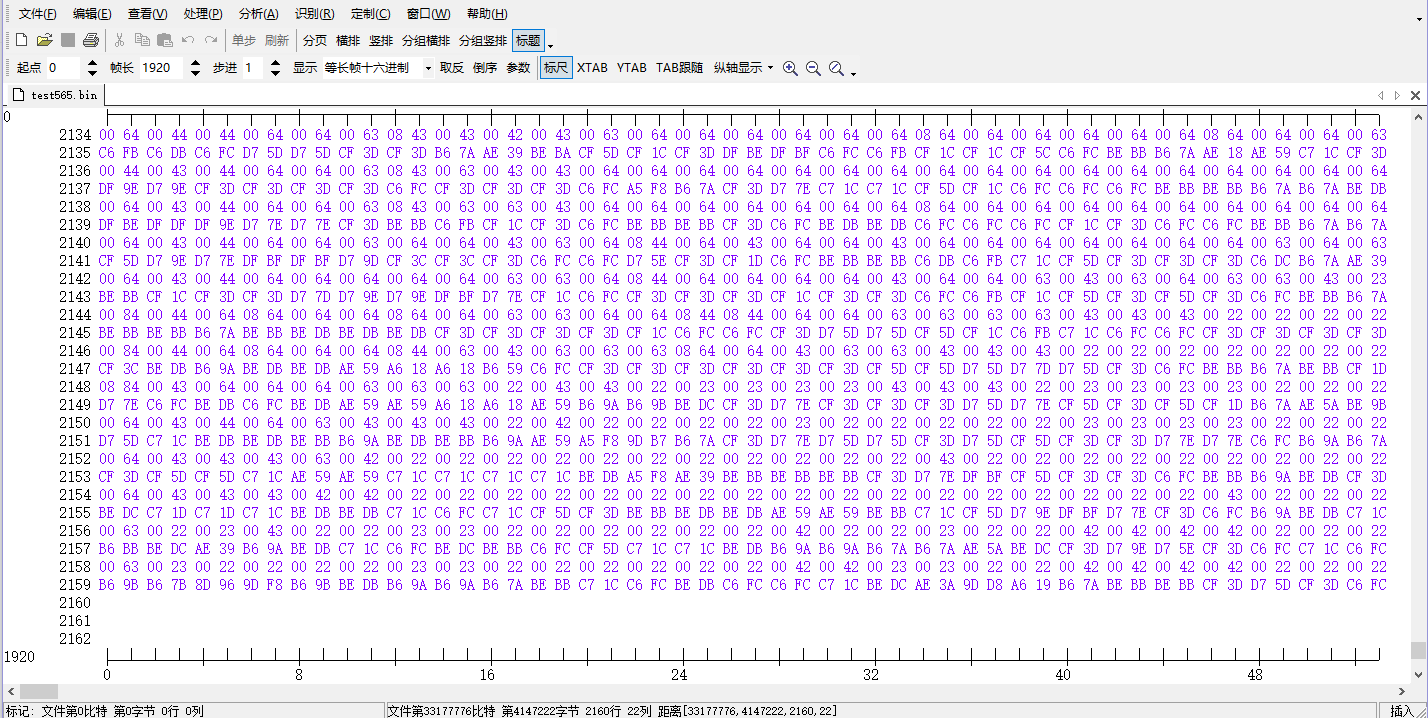Increase 帧长 using its up stepper arrow
Screen dimensions: 1428x718
(195, 62)
